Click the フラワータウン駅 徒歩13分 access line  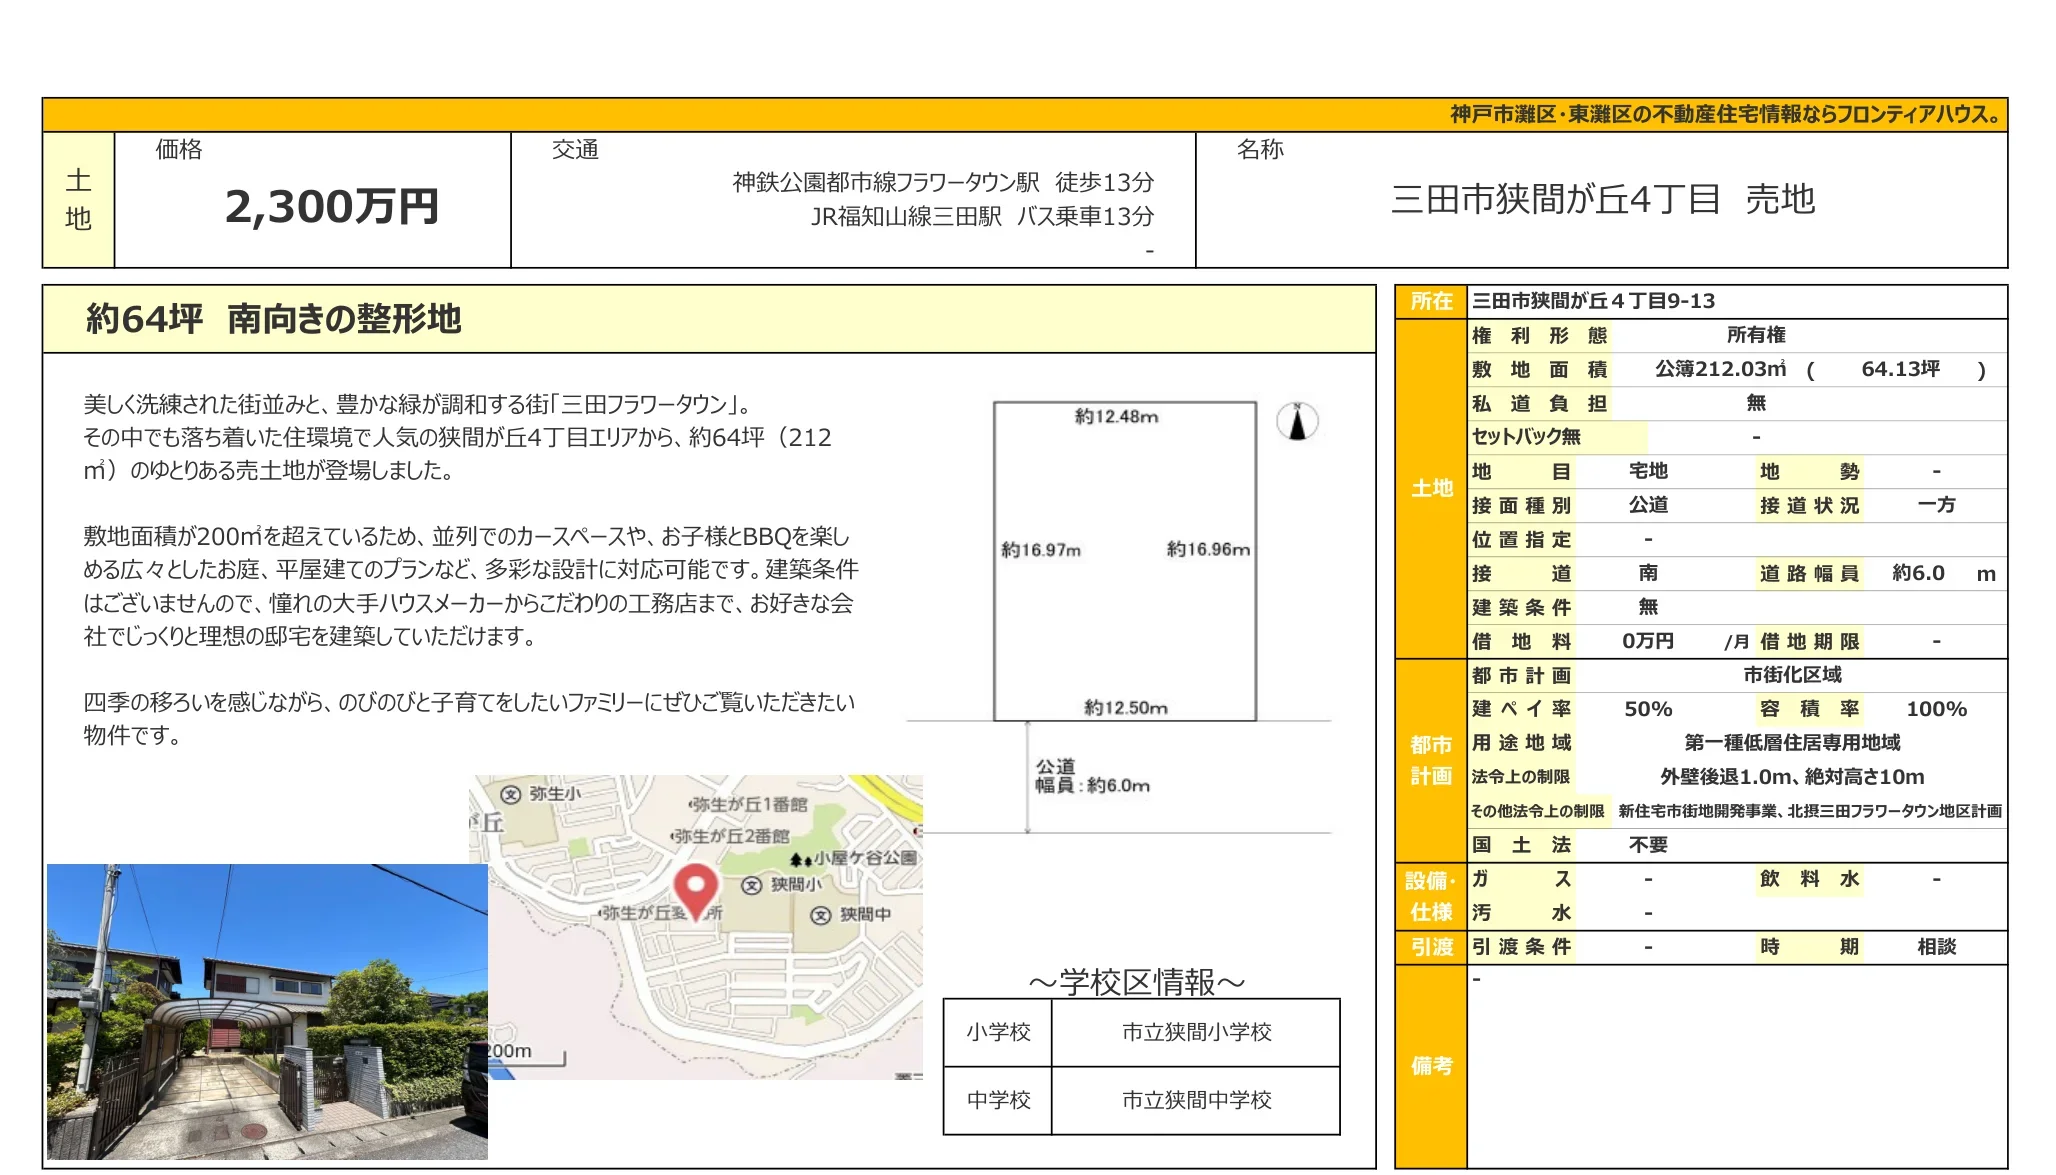943,182
